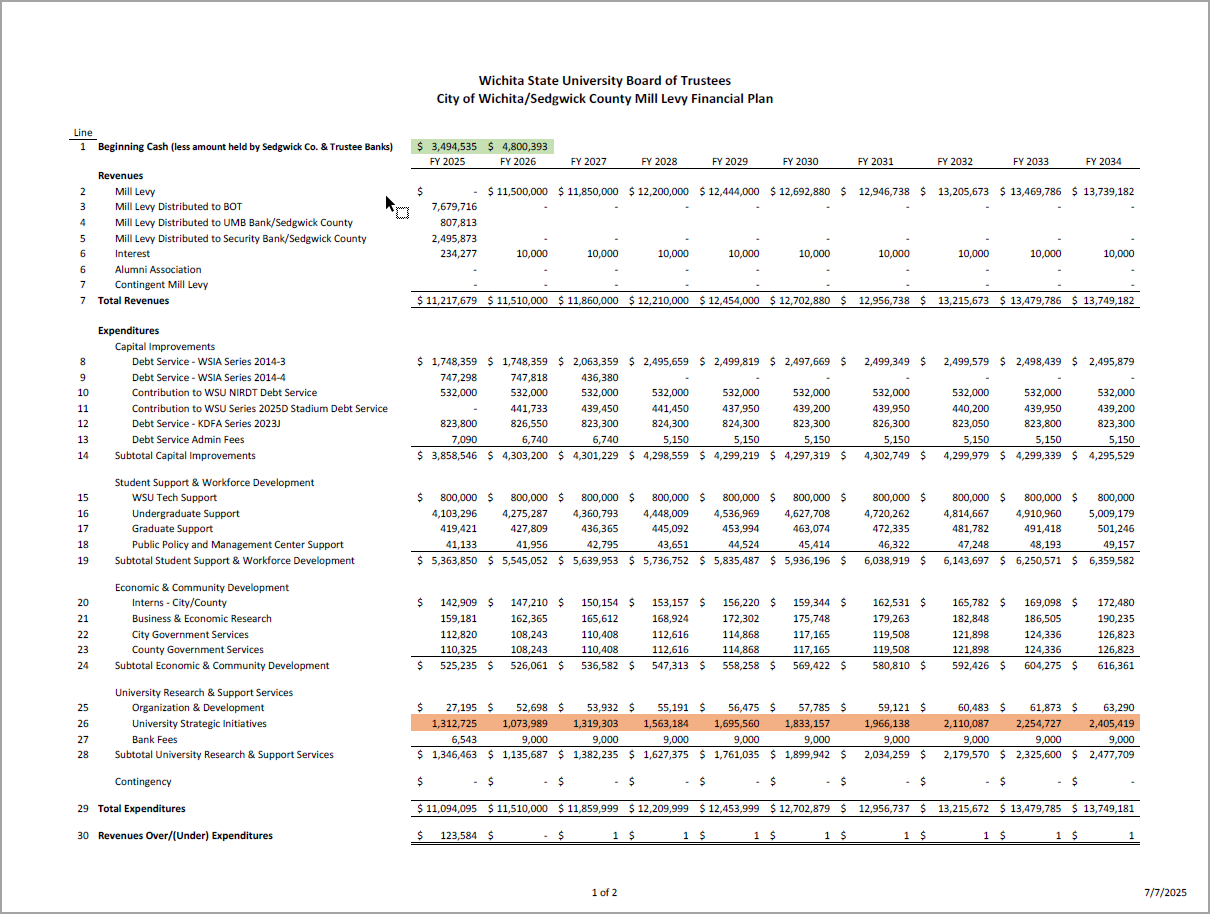Click the 'Alumni Association' row label

click(x=158, y=270)
